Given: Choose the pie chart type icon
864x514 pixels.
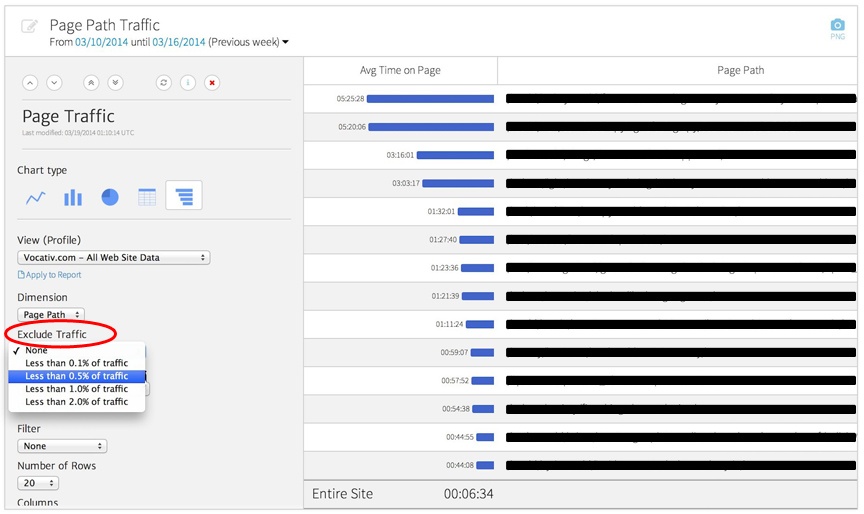Looking at the screenshot, I should point(110,197).
